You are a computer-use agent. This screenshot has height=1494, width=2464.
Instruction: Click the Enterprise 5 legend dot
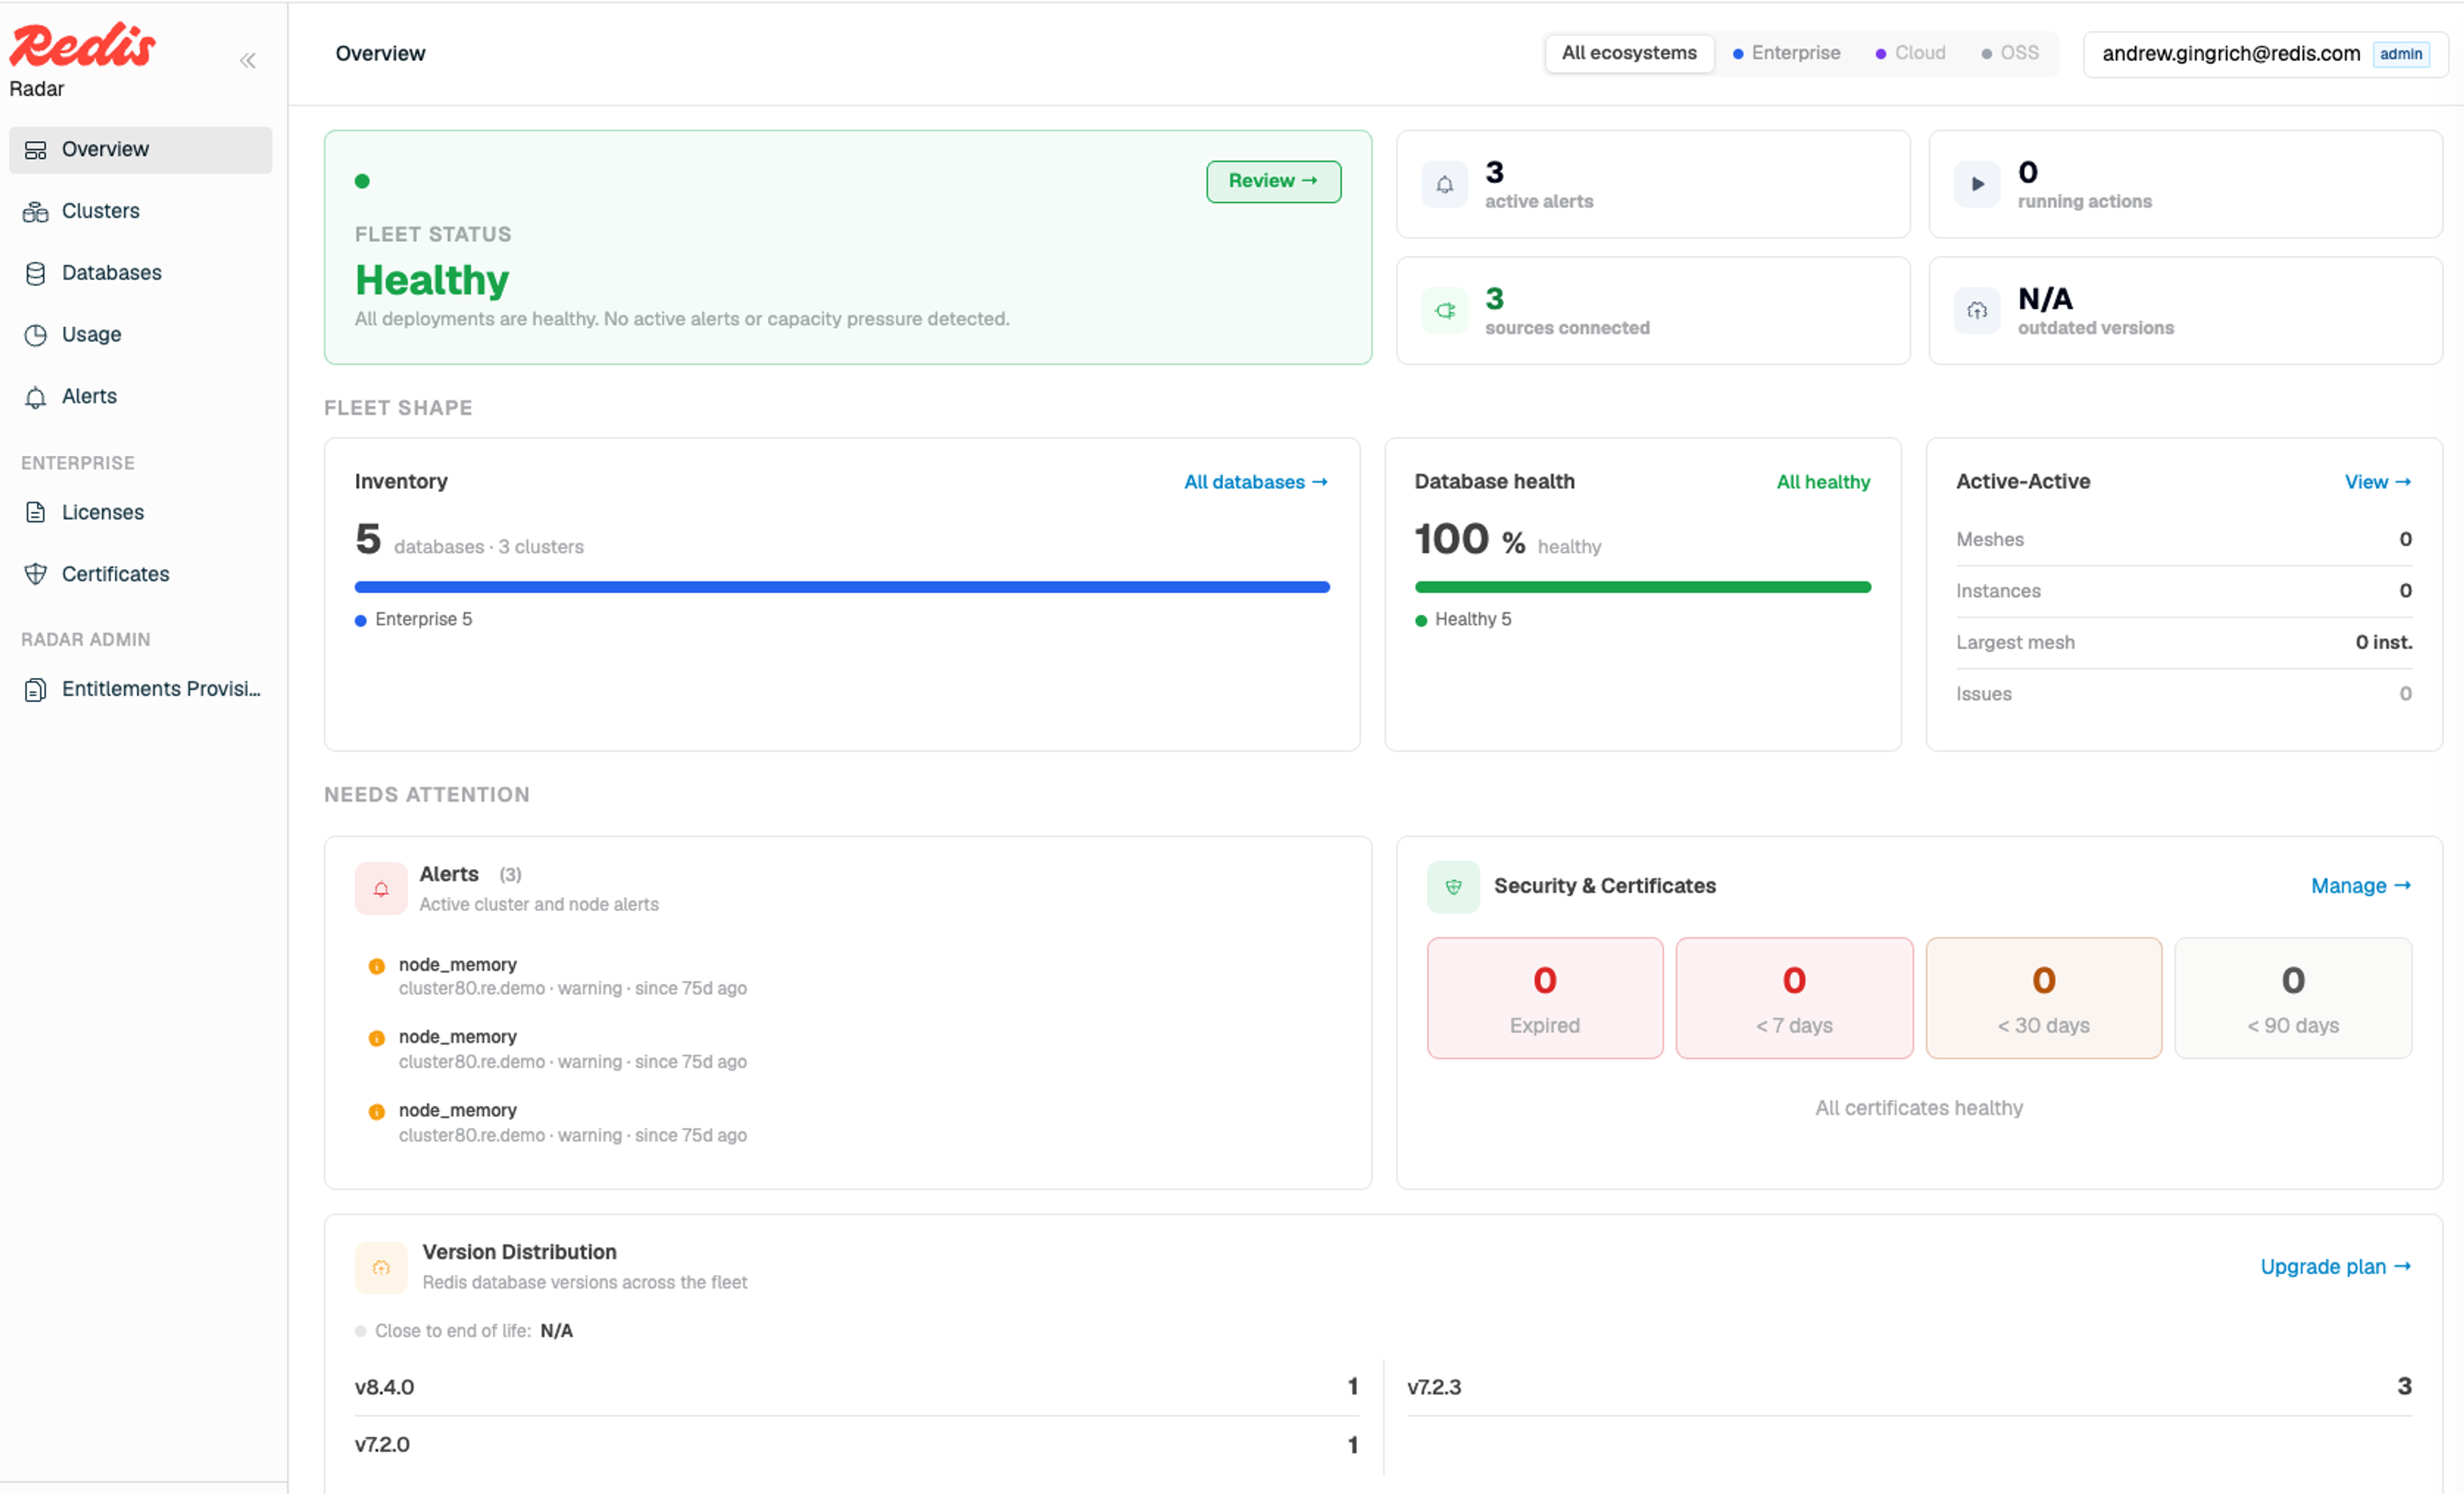[x=361, y=621]
